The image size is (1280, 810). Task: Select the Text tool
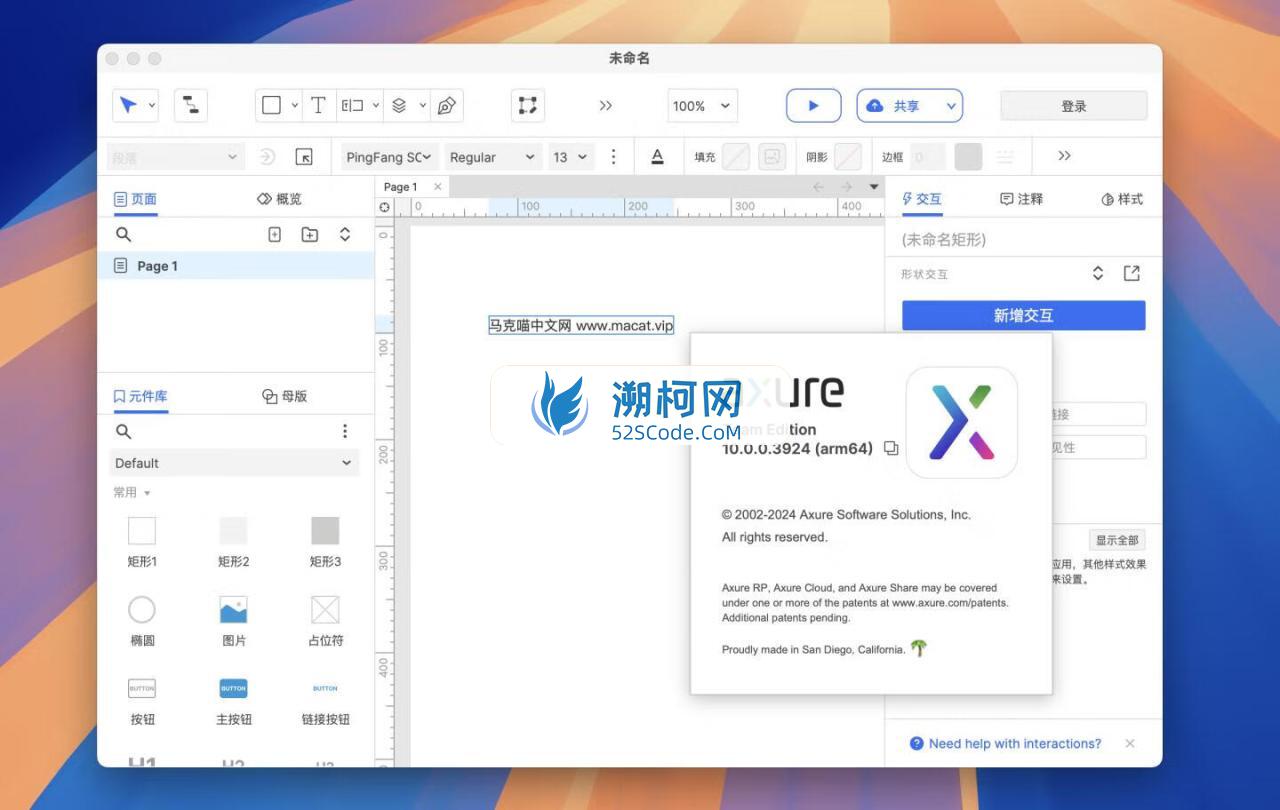click(318, 105)
